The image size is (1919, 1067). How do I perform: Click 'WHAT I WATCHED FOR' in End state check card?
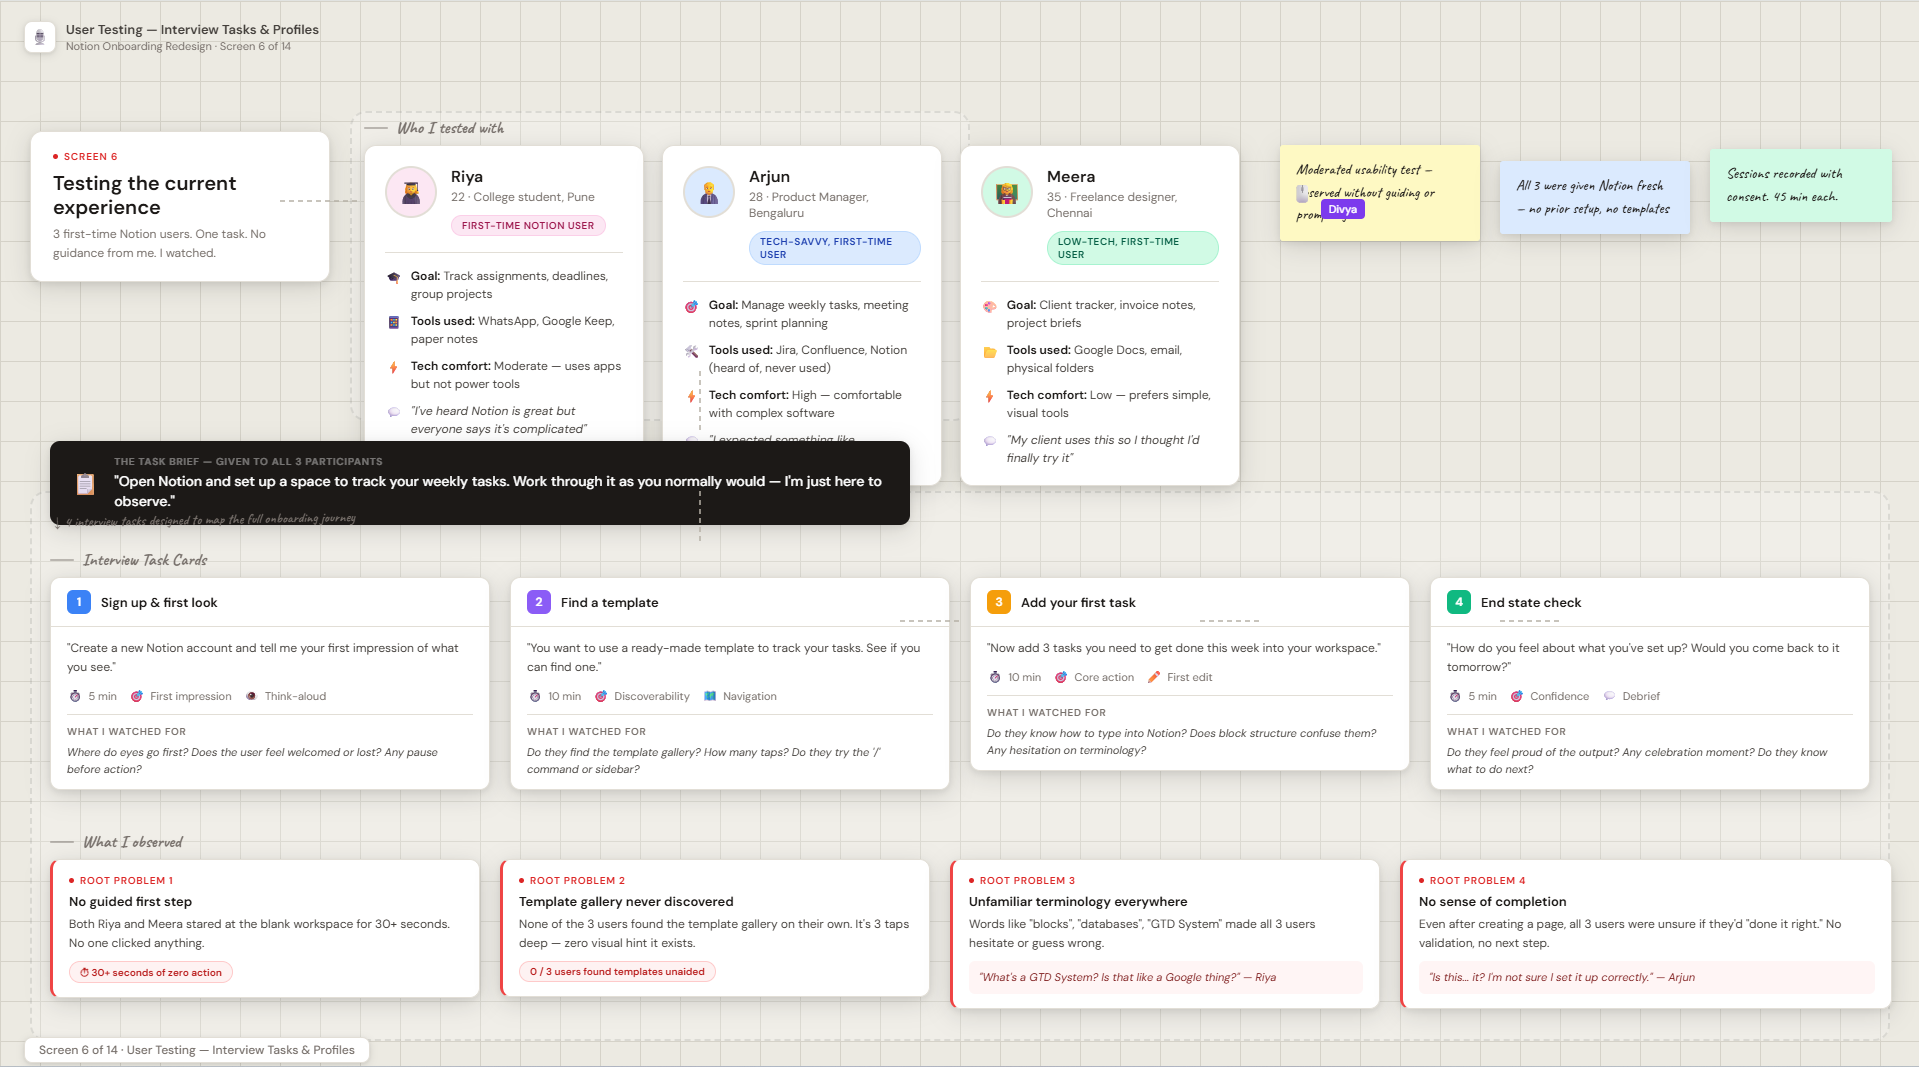coord(1506,732)
